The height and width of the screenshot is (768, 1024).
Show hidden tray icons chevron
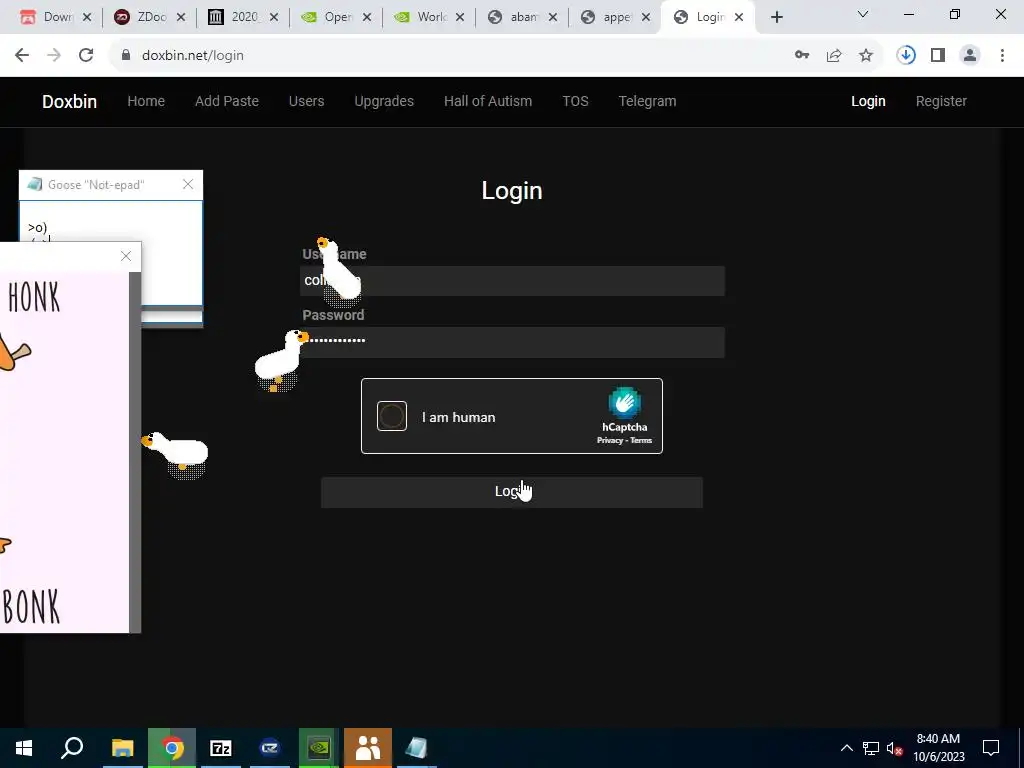[x=846, y=748]
